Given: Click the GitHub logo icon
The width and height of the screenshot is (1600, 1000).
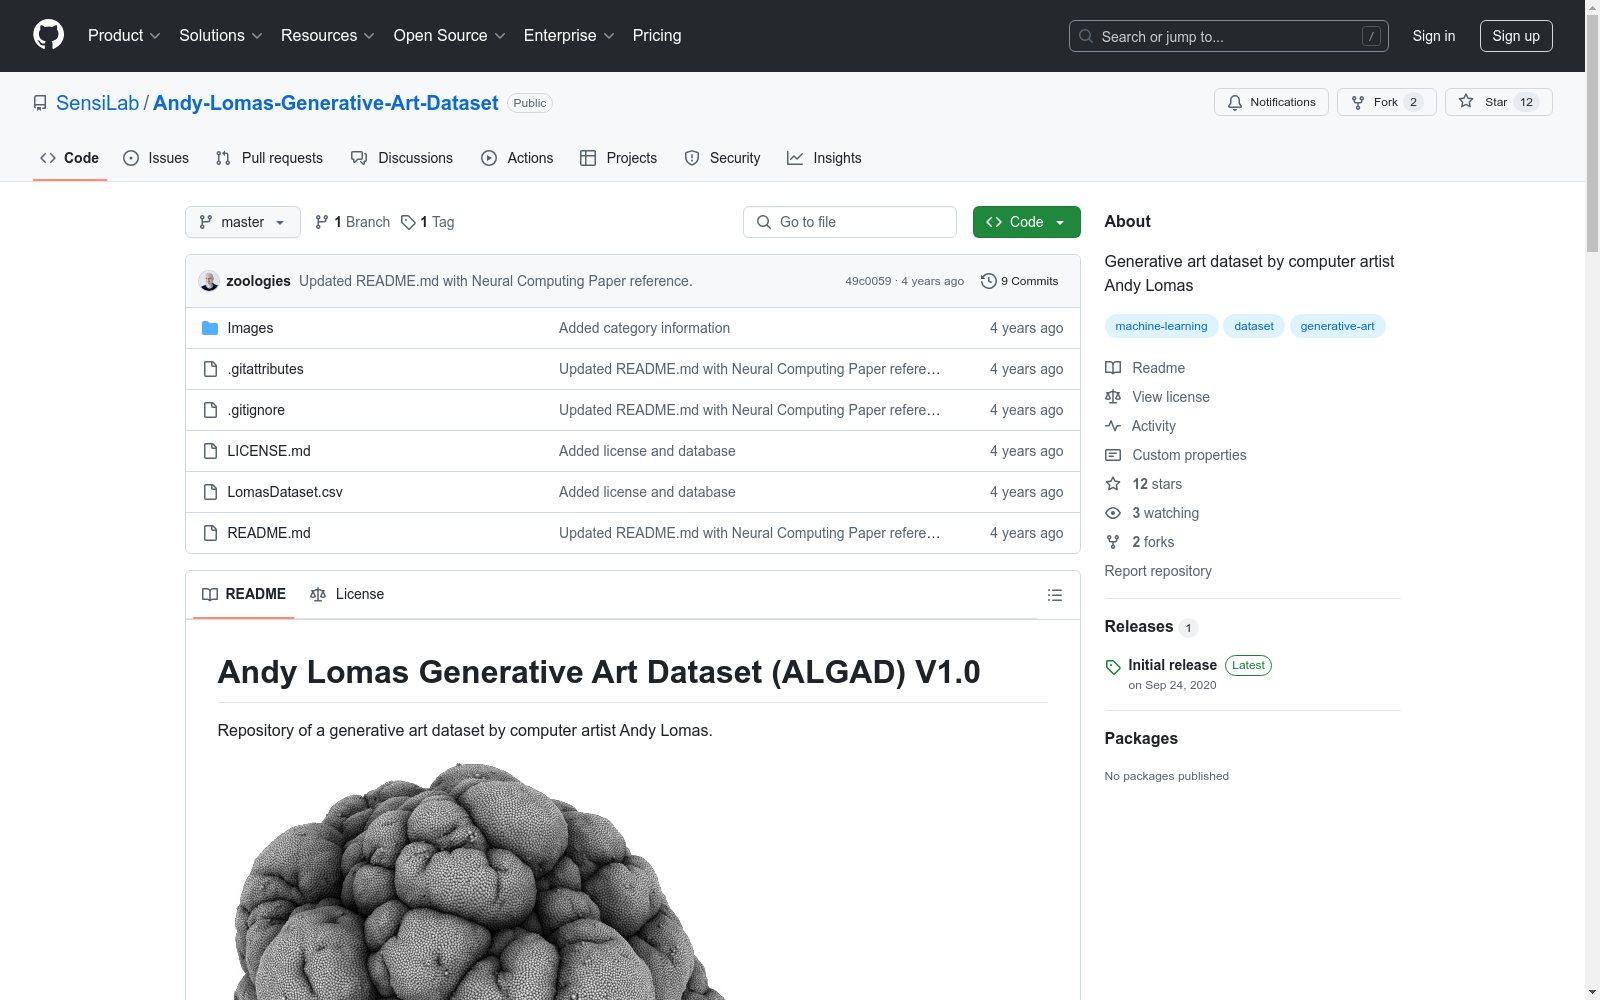Looking at the screenshot, I should pos(48,35).
